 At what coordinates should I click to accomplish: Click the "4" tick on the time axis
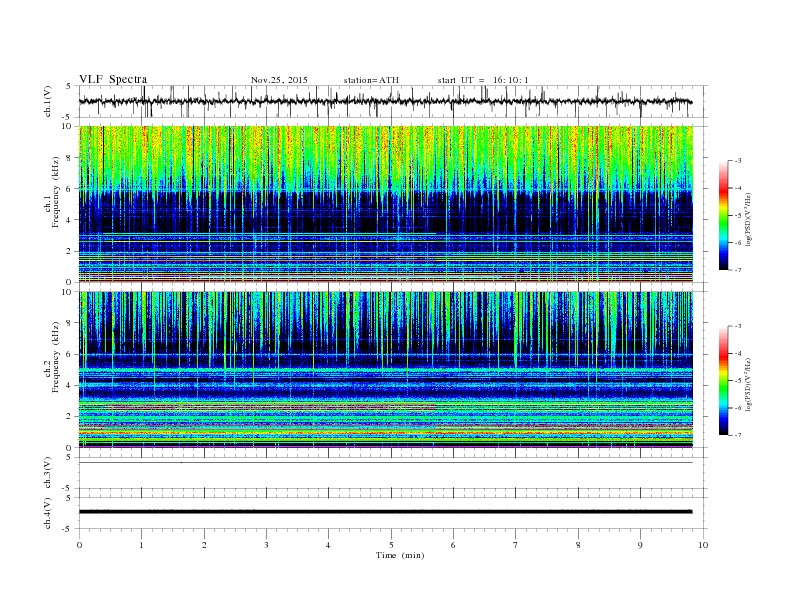point(328,545)
